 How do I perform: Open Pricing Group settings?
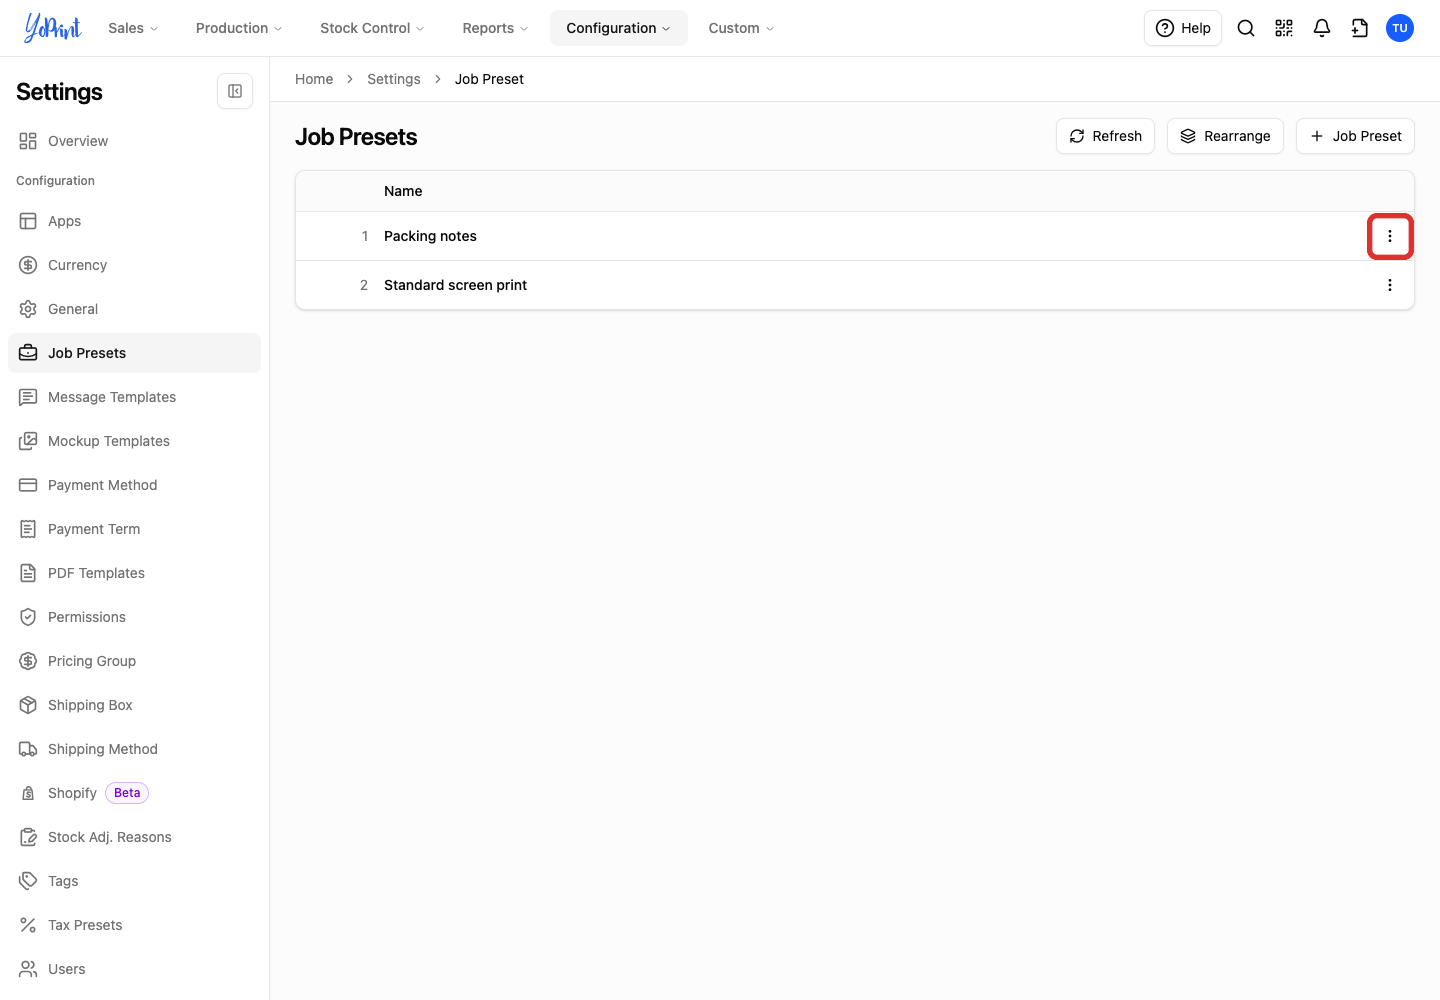(x=134, y=661)
